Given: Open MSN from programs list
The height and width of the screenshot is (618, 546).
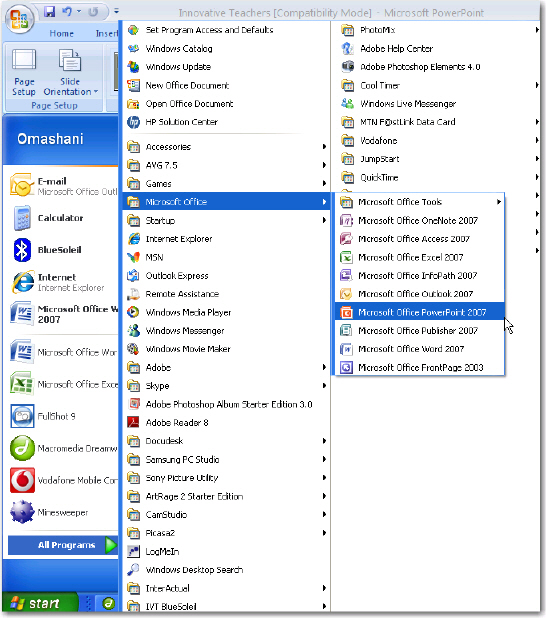Looking at the screenshot, I should click(226, 257).
